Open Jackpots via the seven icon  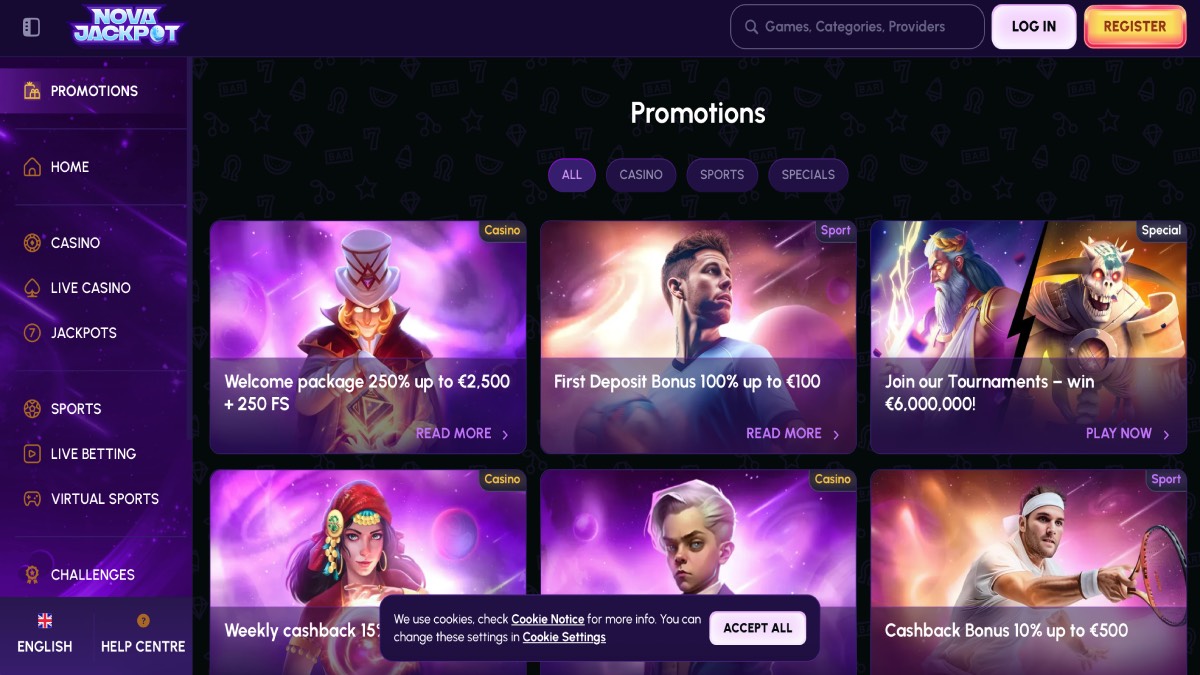click(x=32, y=333)
